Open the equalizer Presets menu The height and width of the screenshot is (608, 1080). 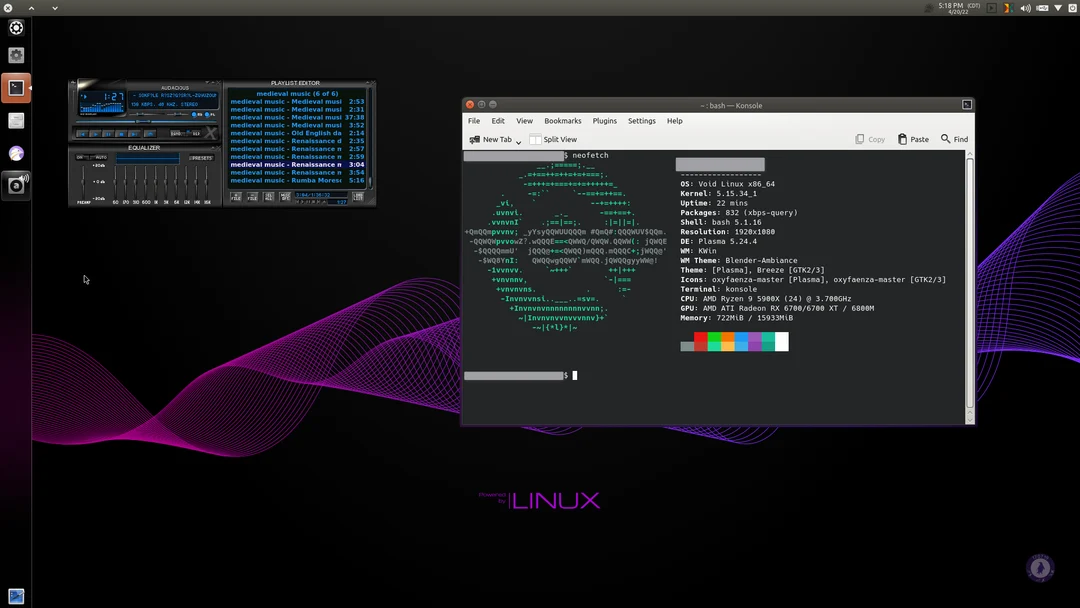(202, 158)
